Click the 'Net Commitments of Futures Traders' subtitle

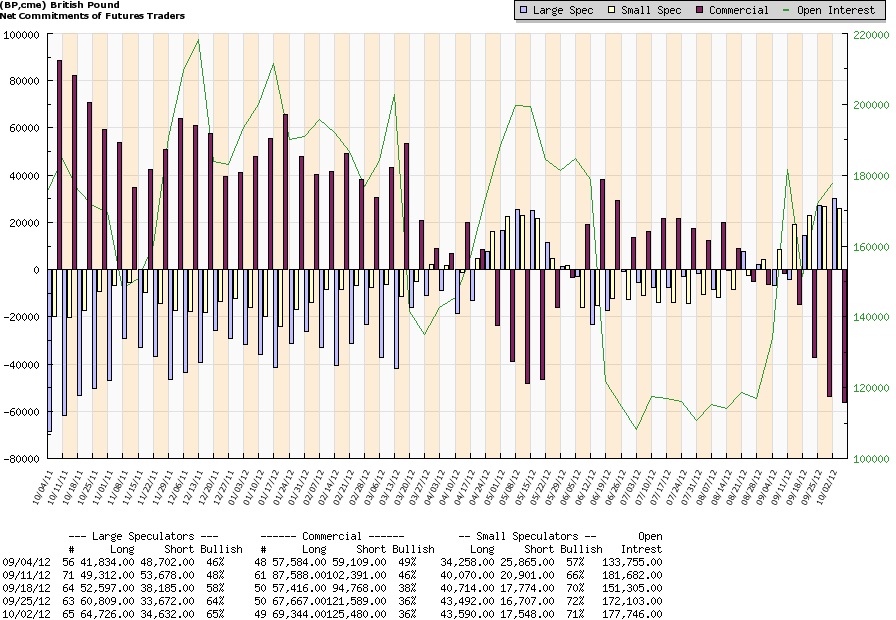click(x=92, y=16)
